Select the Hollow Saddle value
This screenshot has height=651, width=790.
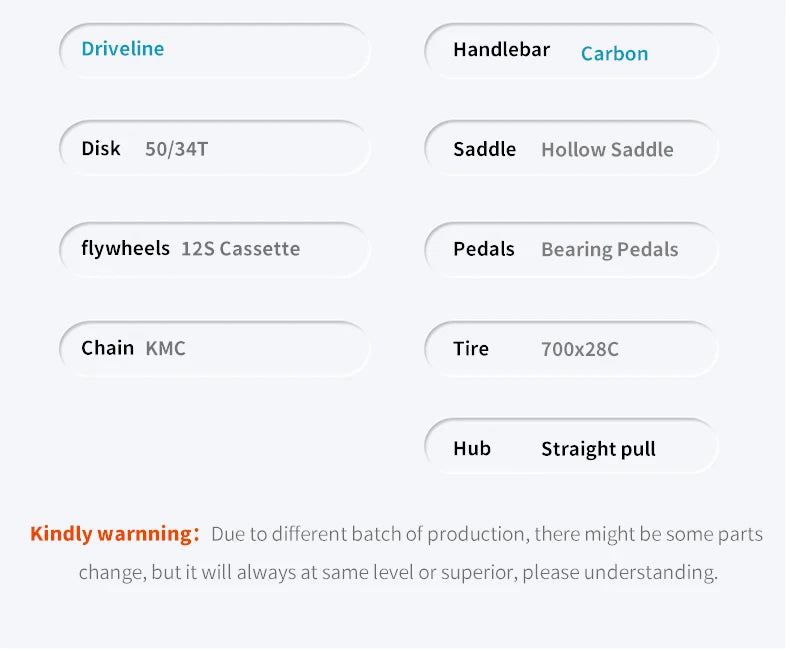pos(607,150)
